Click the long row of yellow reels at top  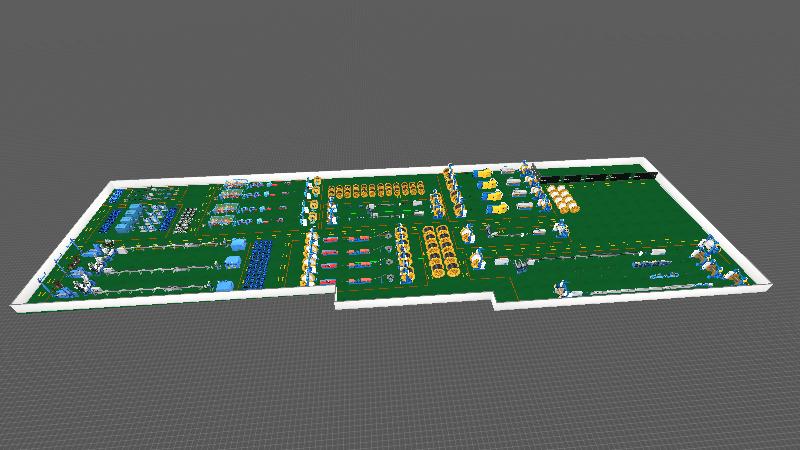380,190
